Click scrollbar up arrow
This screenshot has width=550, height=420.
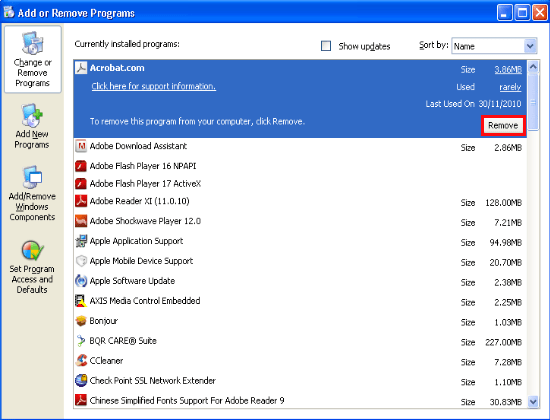pos(533,67)
